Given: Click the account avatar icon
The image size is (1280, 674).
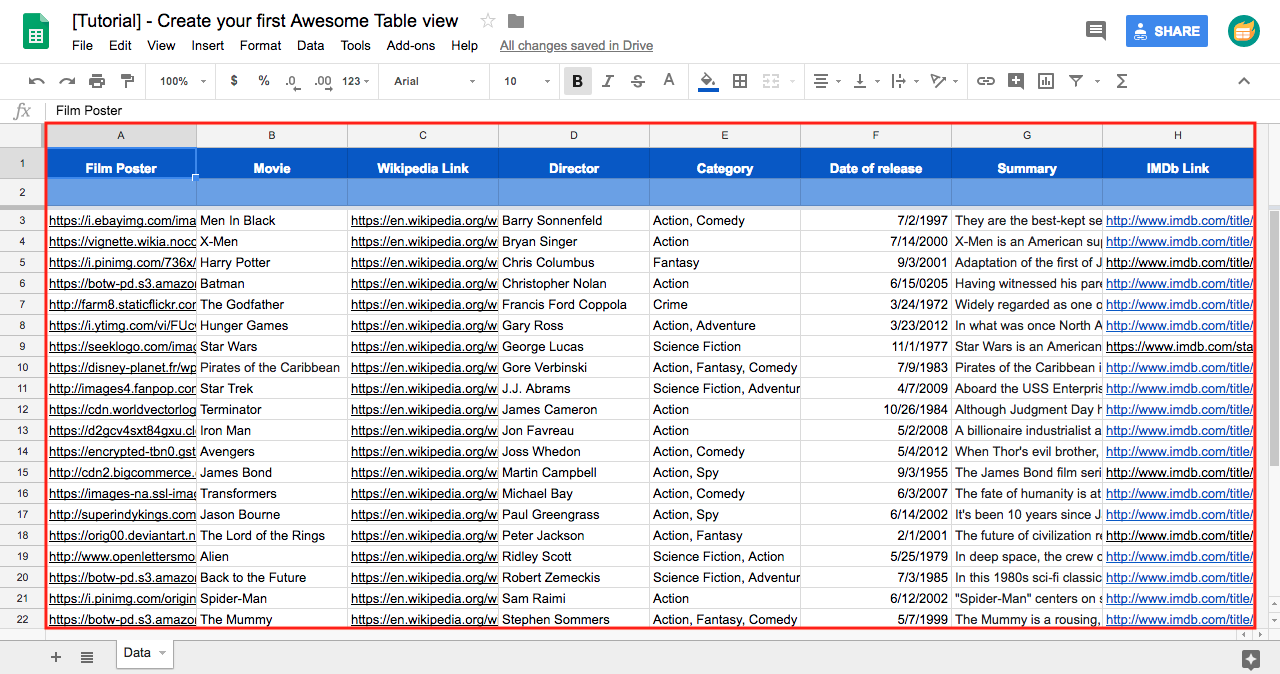Looking at the screenshot, I should (x=1244, y=31).
